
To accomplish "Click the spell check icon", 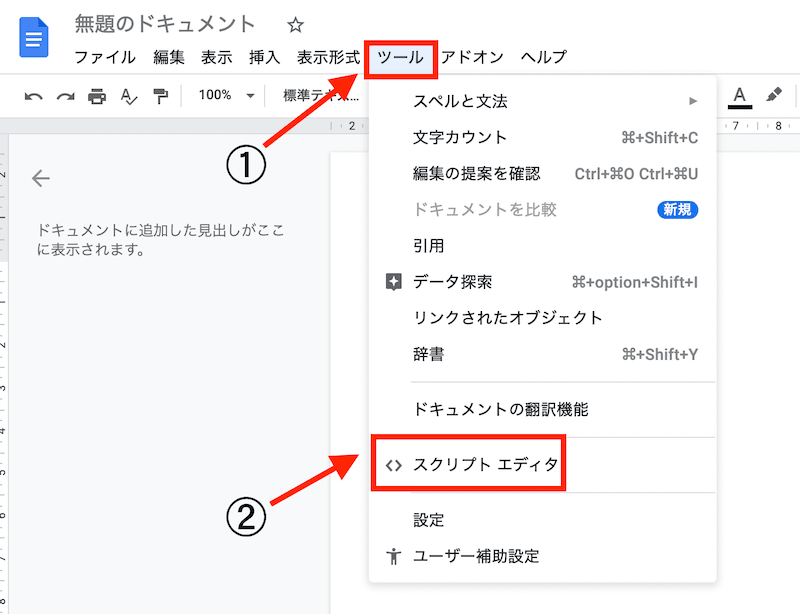I will (128, 96).
